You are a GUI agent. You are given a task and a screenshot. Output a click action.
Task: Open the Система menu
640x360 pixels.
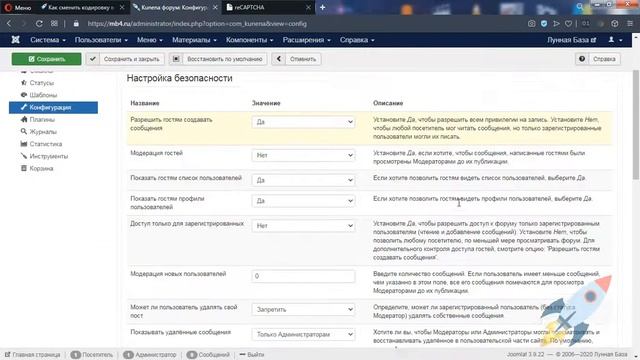coord(47,40)
